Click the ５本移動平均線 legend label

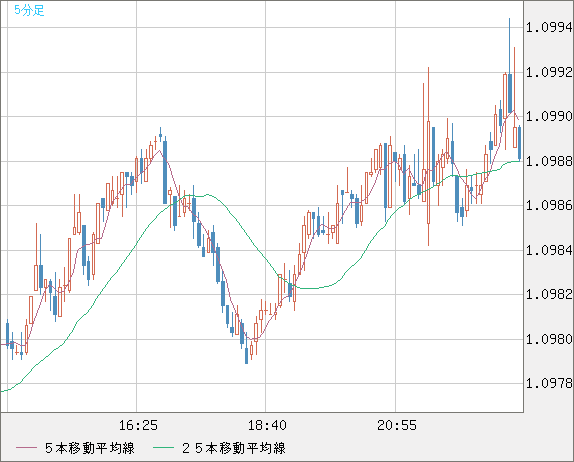90,448
